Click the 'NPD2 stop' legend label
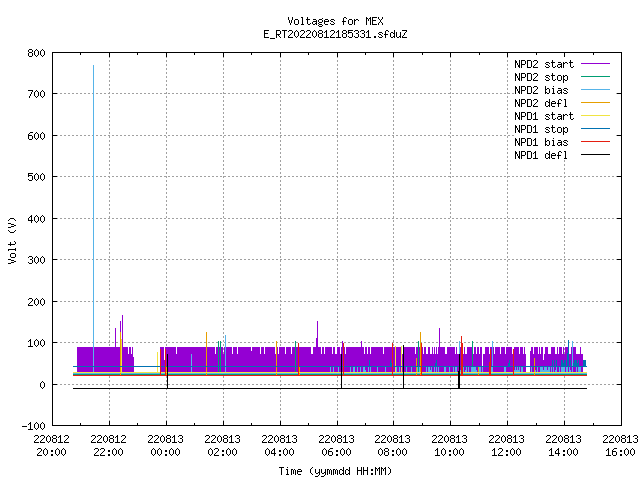The height and width of the screenshot is (480, 640). (x=541, y=77)
